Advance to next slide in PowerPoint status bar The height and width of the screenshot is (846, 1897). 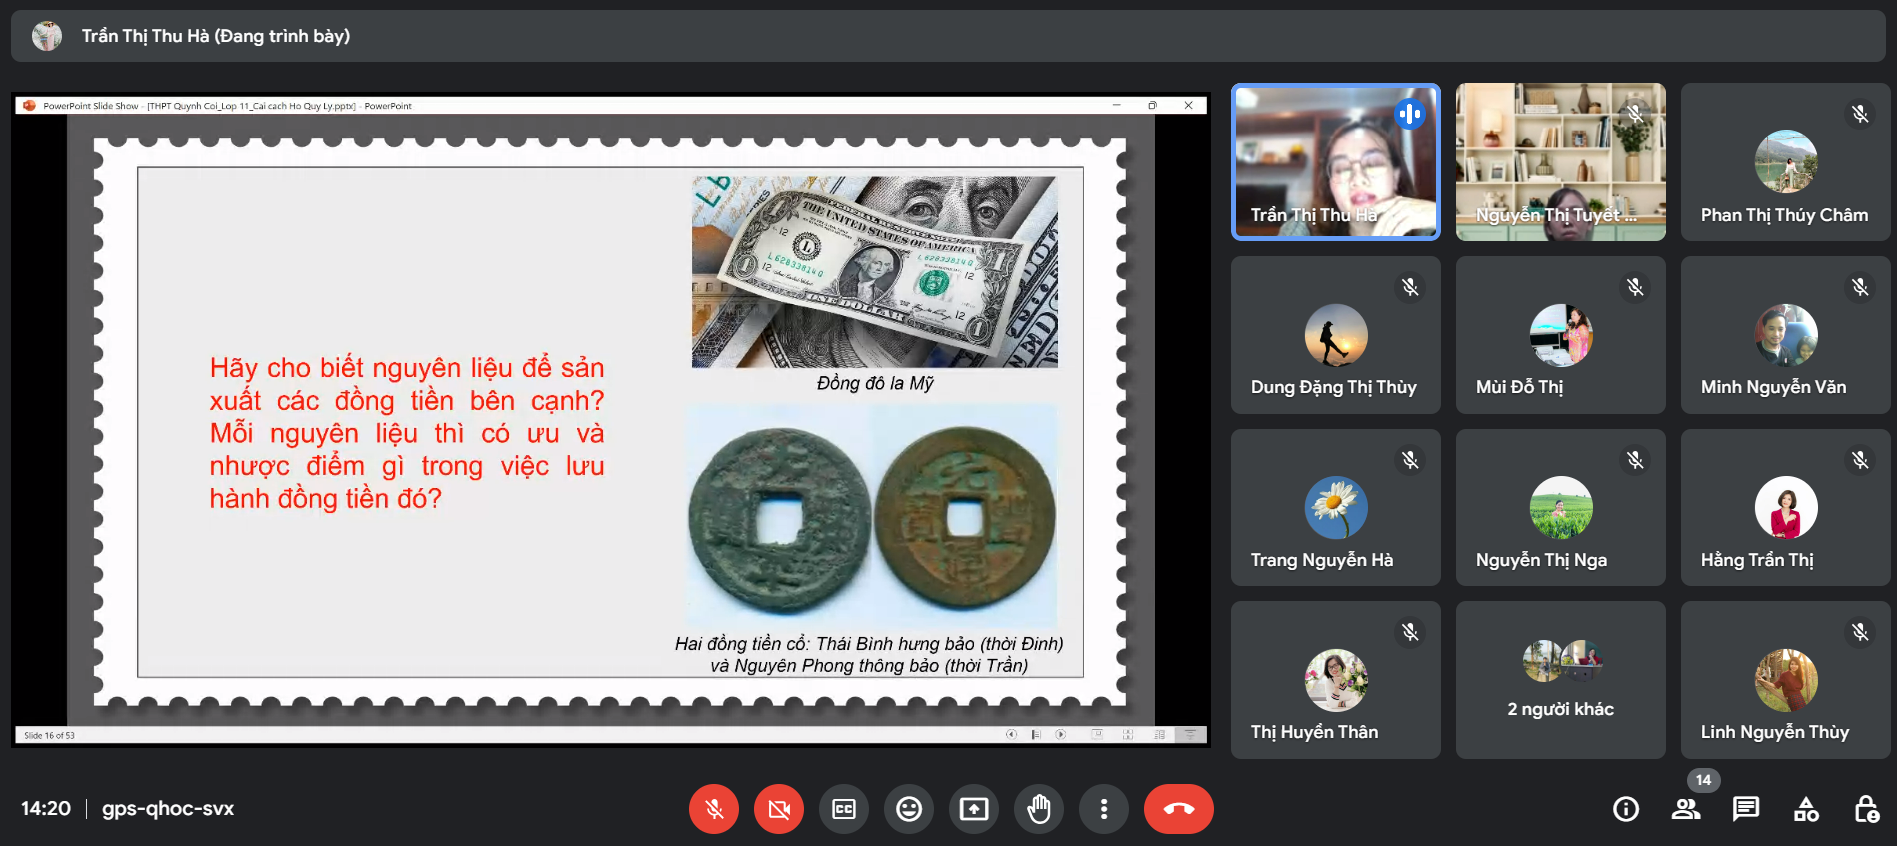1061,735
